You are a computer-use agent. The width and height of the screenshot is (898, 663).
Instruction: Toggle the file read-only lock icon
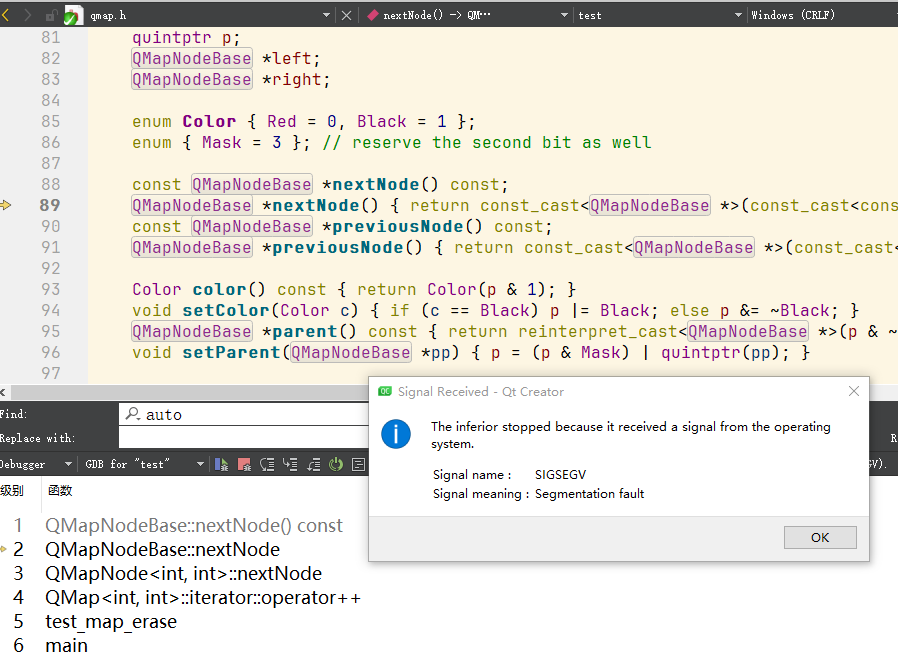52,15
